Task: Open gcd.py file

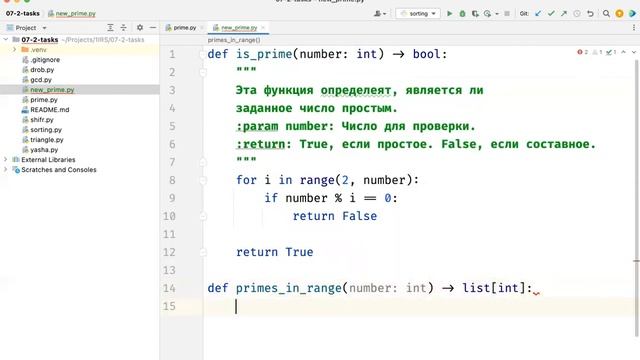Action: [41, 80]
